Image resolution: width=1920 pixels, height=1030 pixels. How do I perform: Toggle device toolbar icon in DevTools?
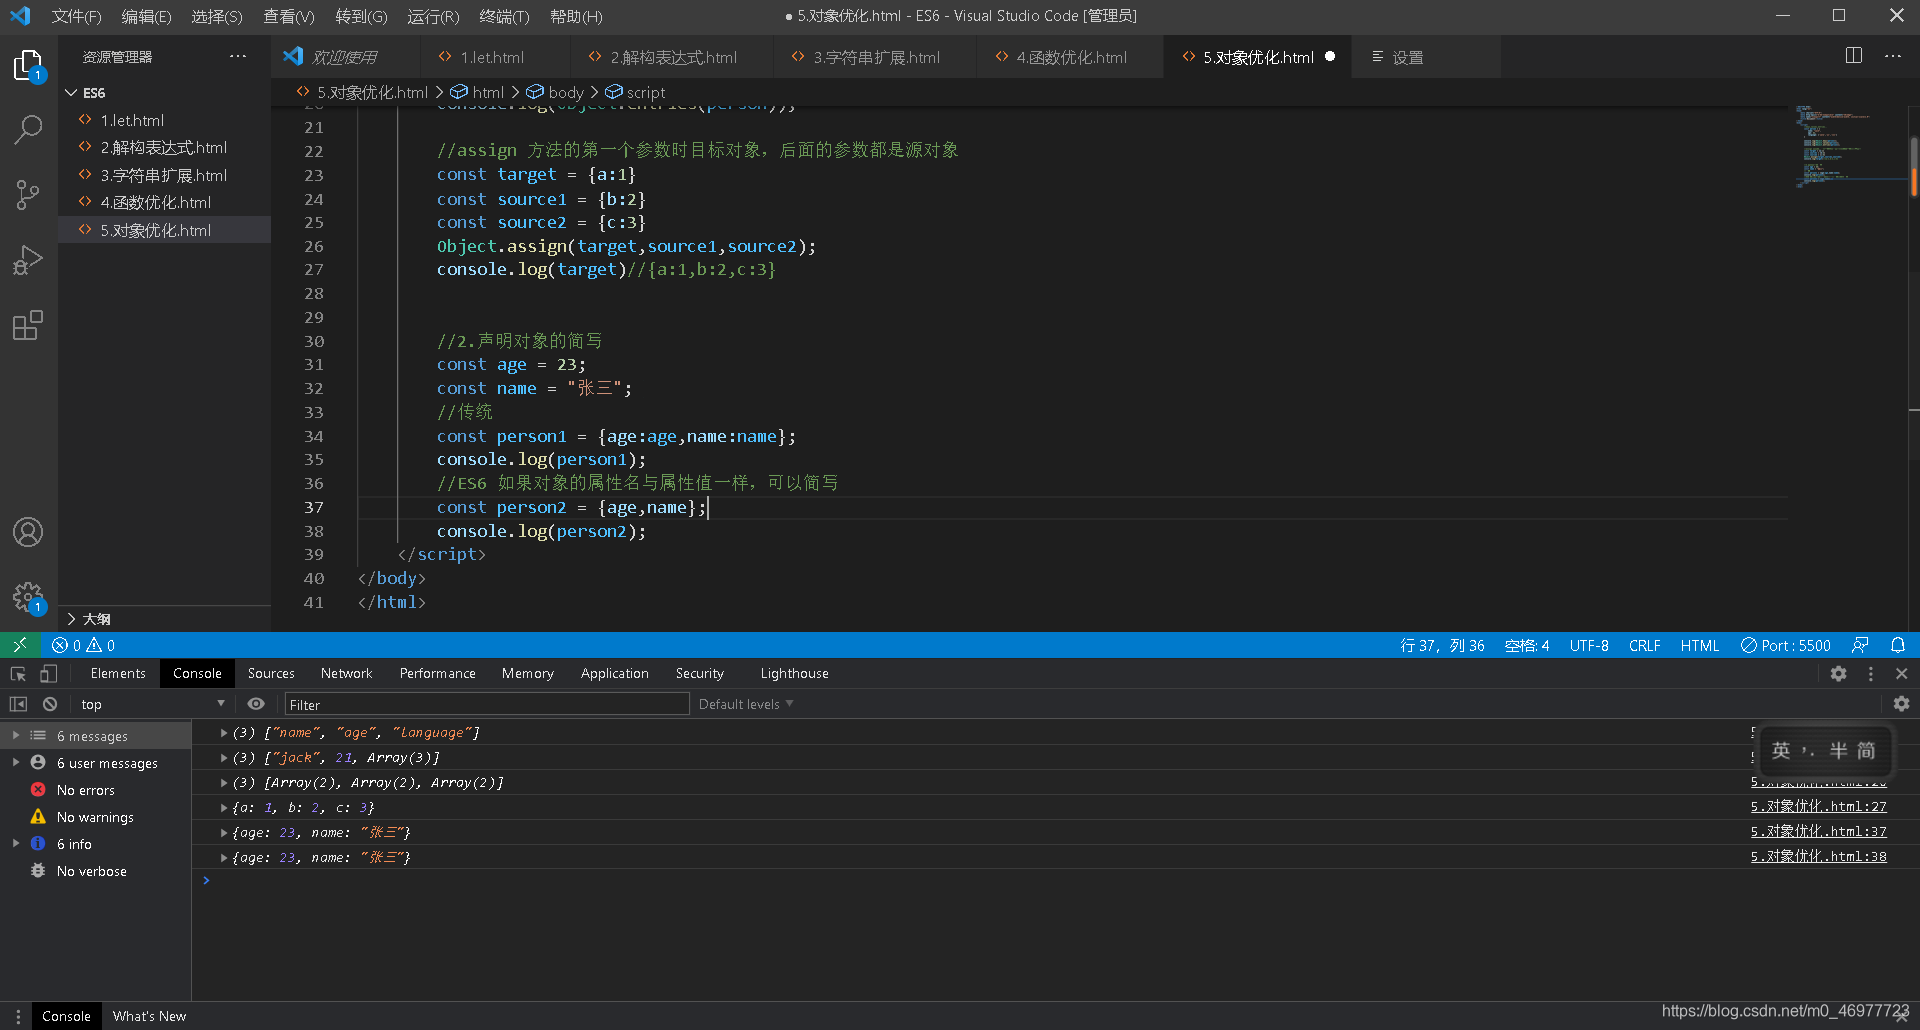(48, 674)
